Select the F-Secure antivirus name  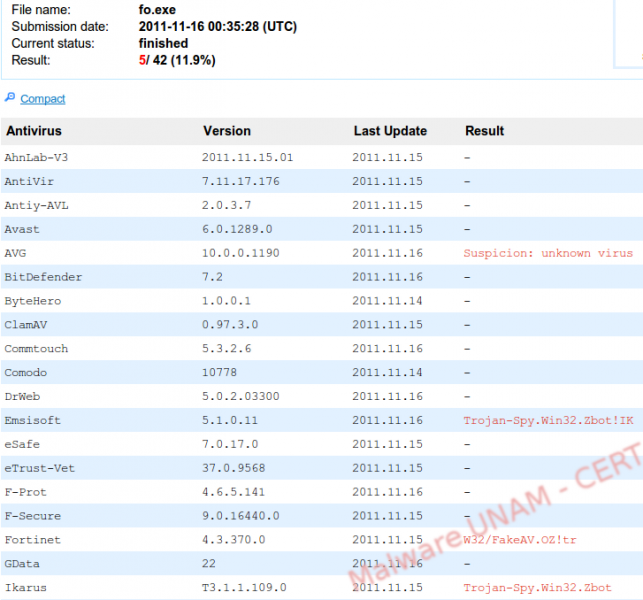tap(33, 516)
